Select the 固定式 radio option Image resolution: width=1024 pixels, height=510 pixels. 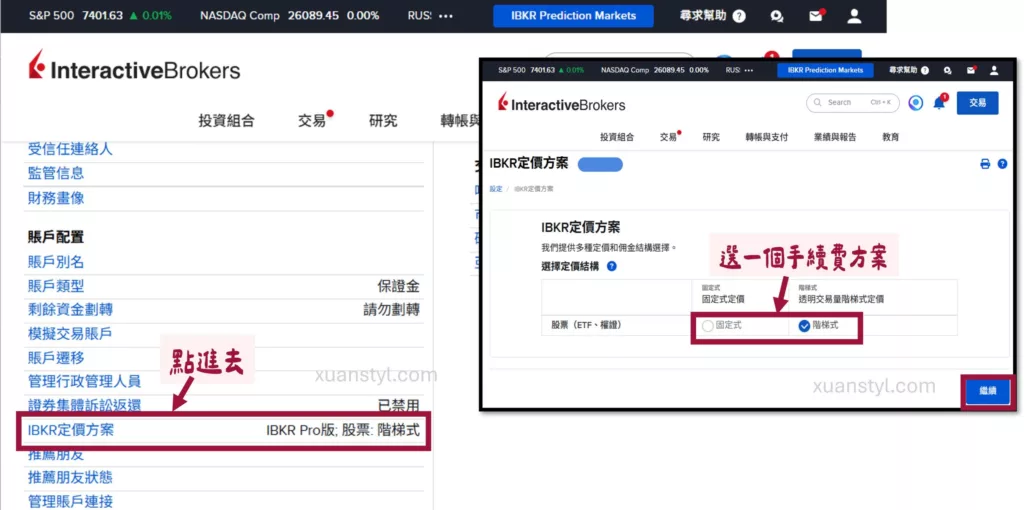708,326
